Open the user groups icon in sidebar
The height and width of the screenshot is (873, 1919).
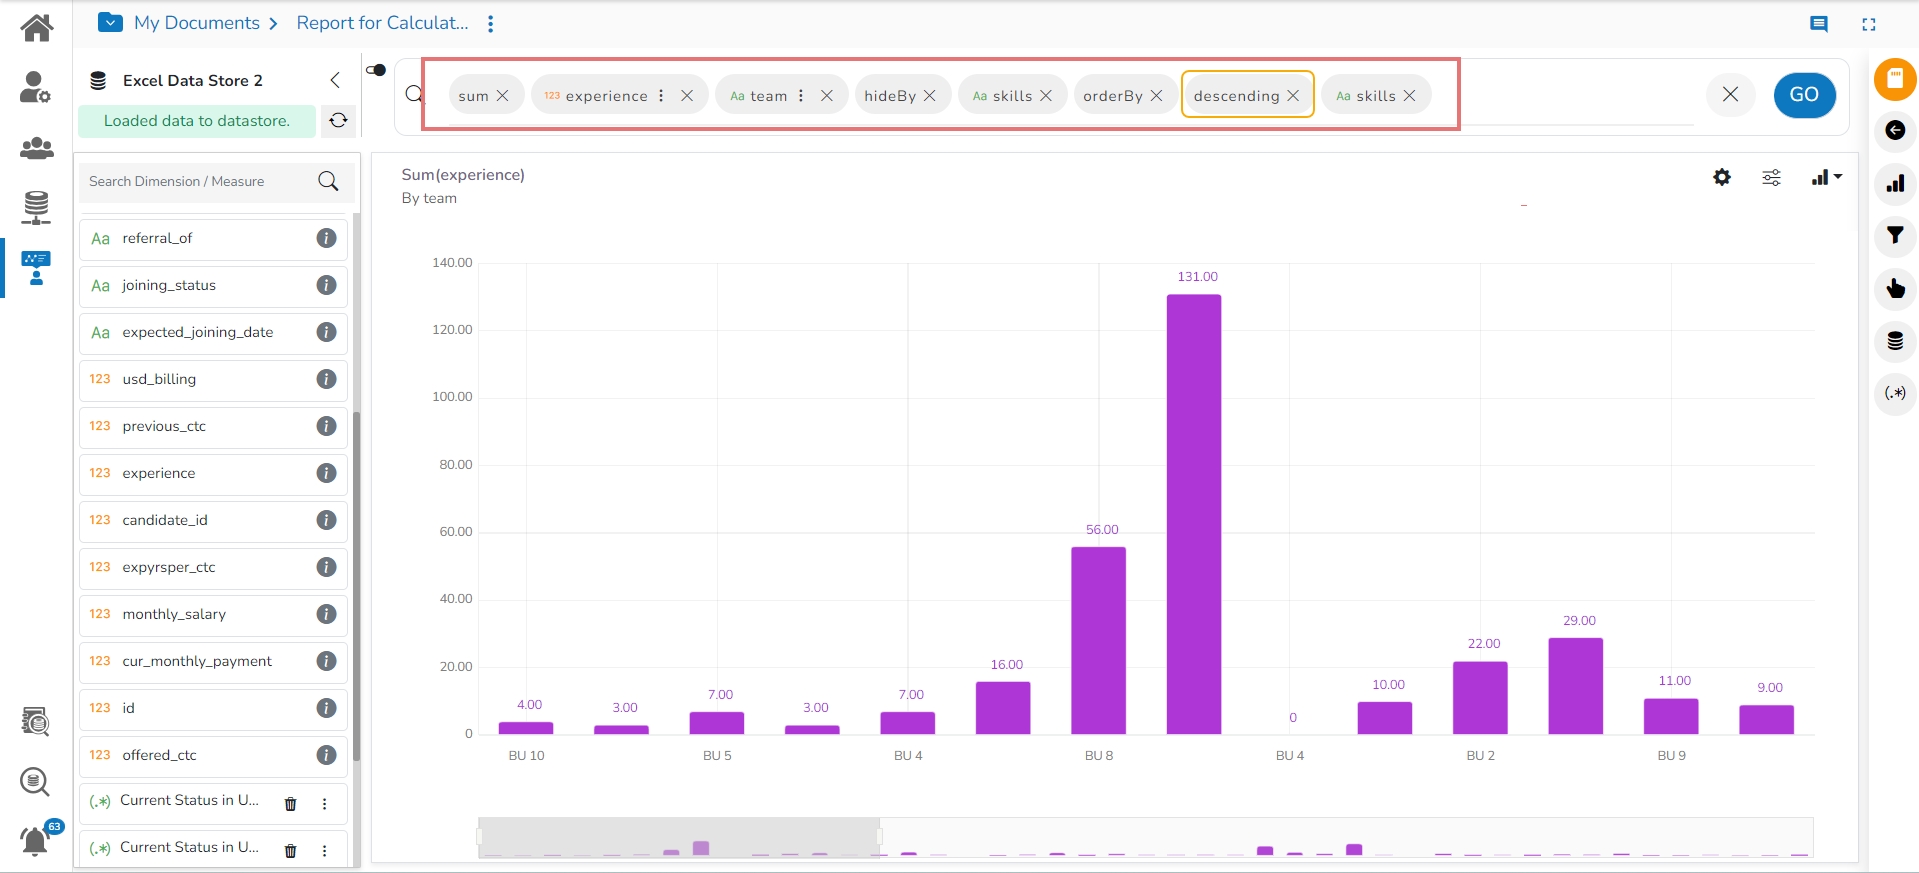[x=36, y=149]
